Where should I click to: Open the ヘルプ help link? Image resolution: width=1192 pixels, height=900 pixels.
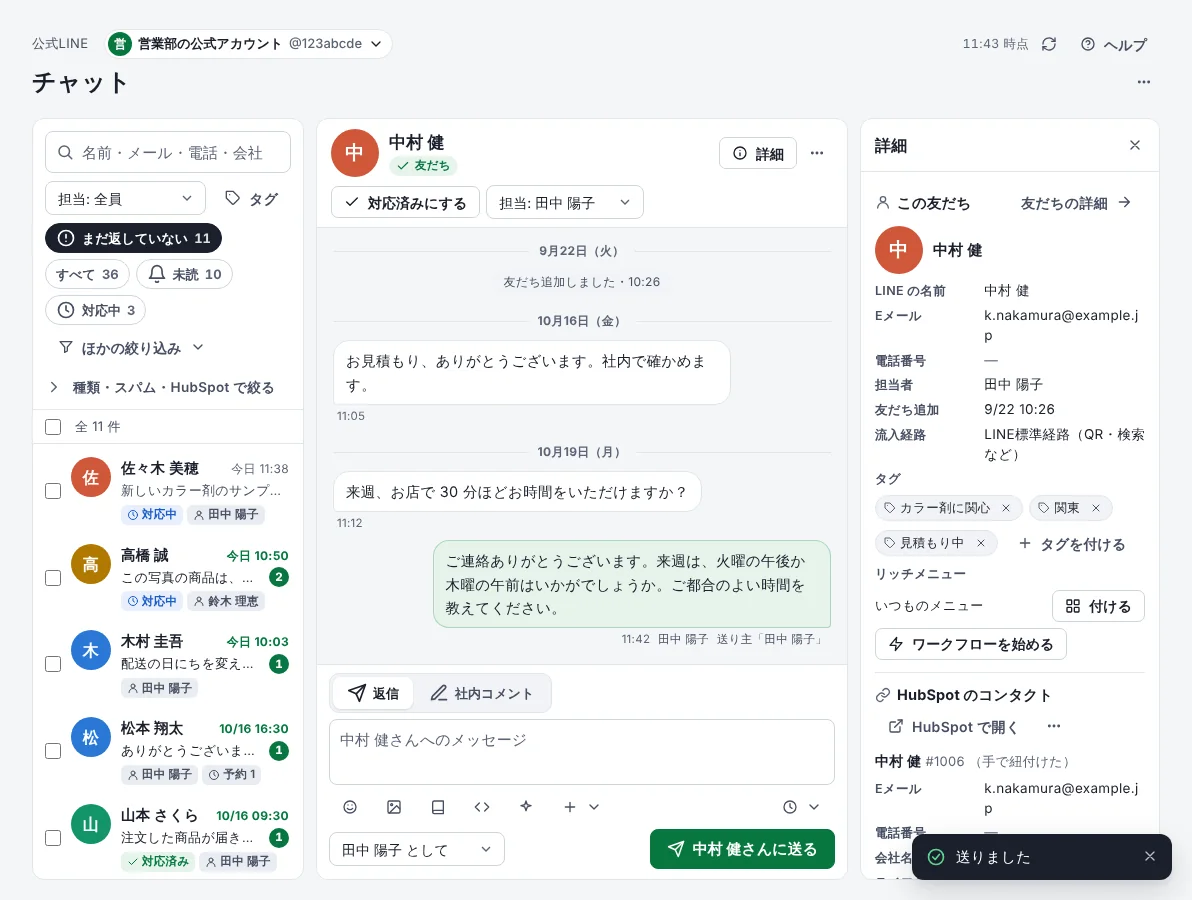pos(1114,44)
